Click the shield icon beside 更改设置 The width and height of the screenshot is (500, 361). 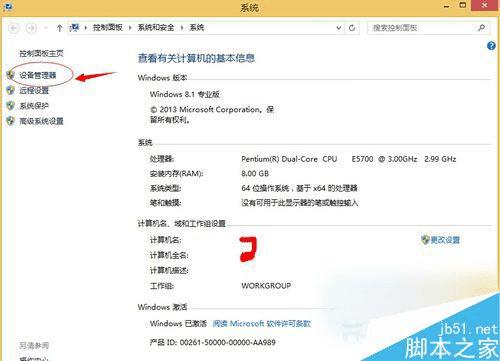pyautogui.click(x=425, y=240)
